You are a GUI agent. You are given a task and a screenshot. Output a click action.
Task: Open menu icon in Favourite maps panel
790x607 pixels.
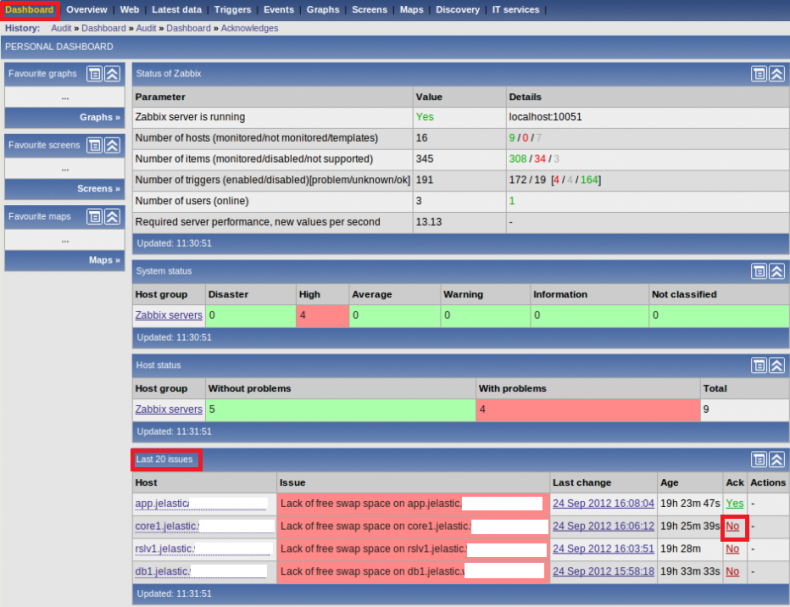point(94,216)
